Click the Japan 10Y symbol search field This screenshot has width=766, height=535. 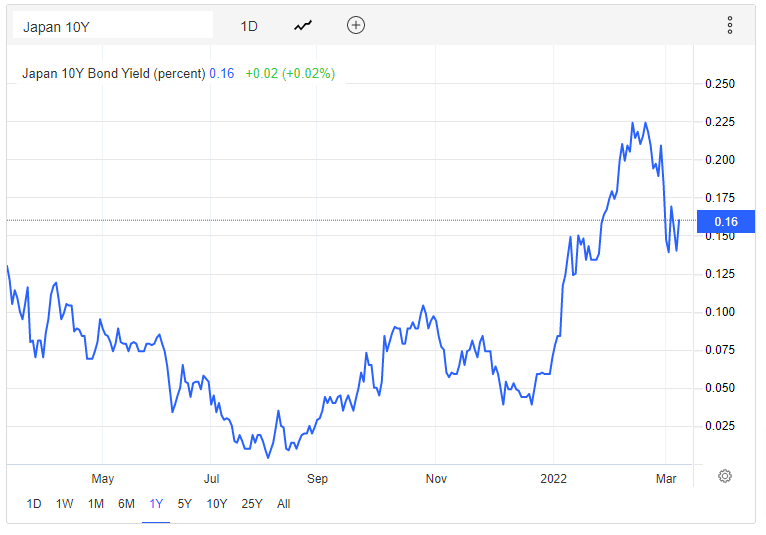(x=112, y=26)
